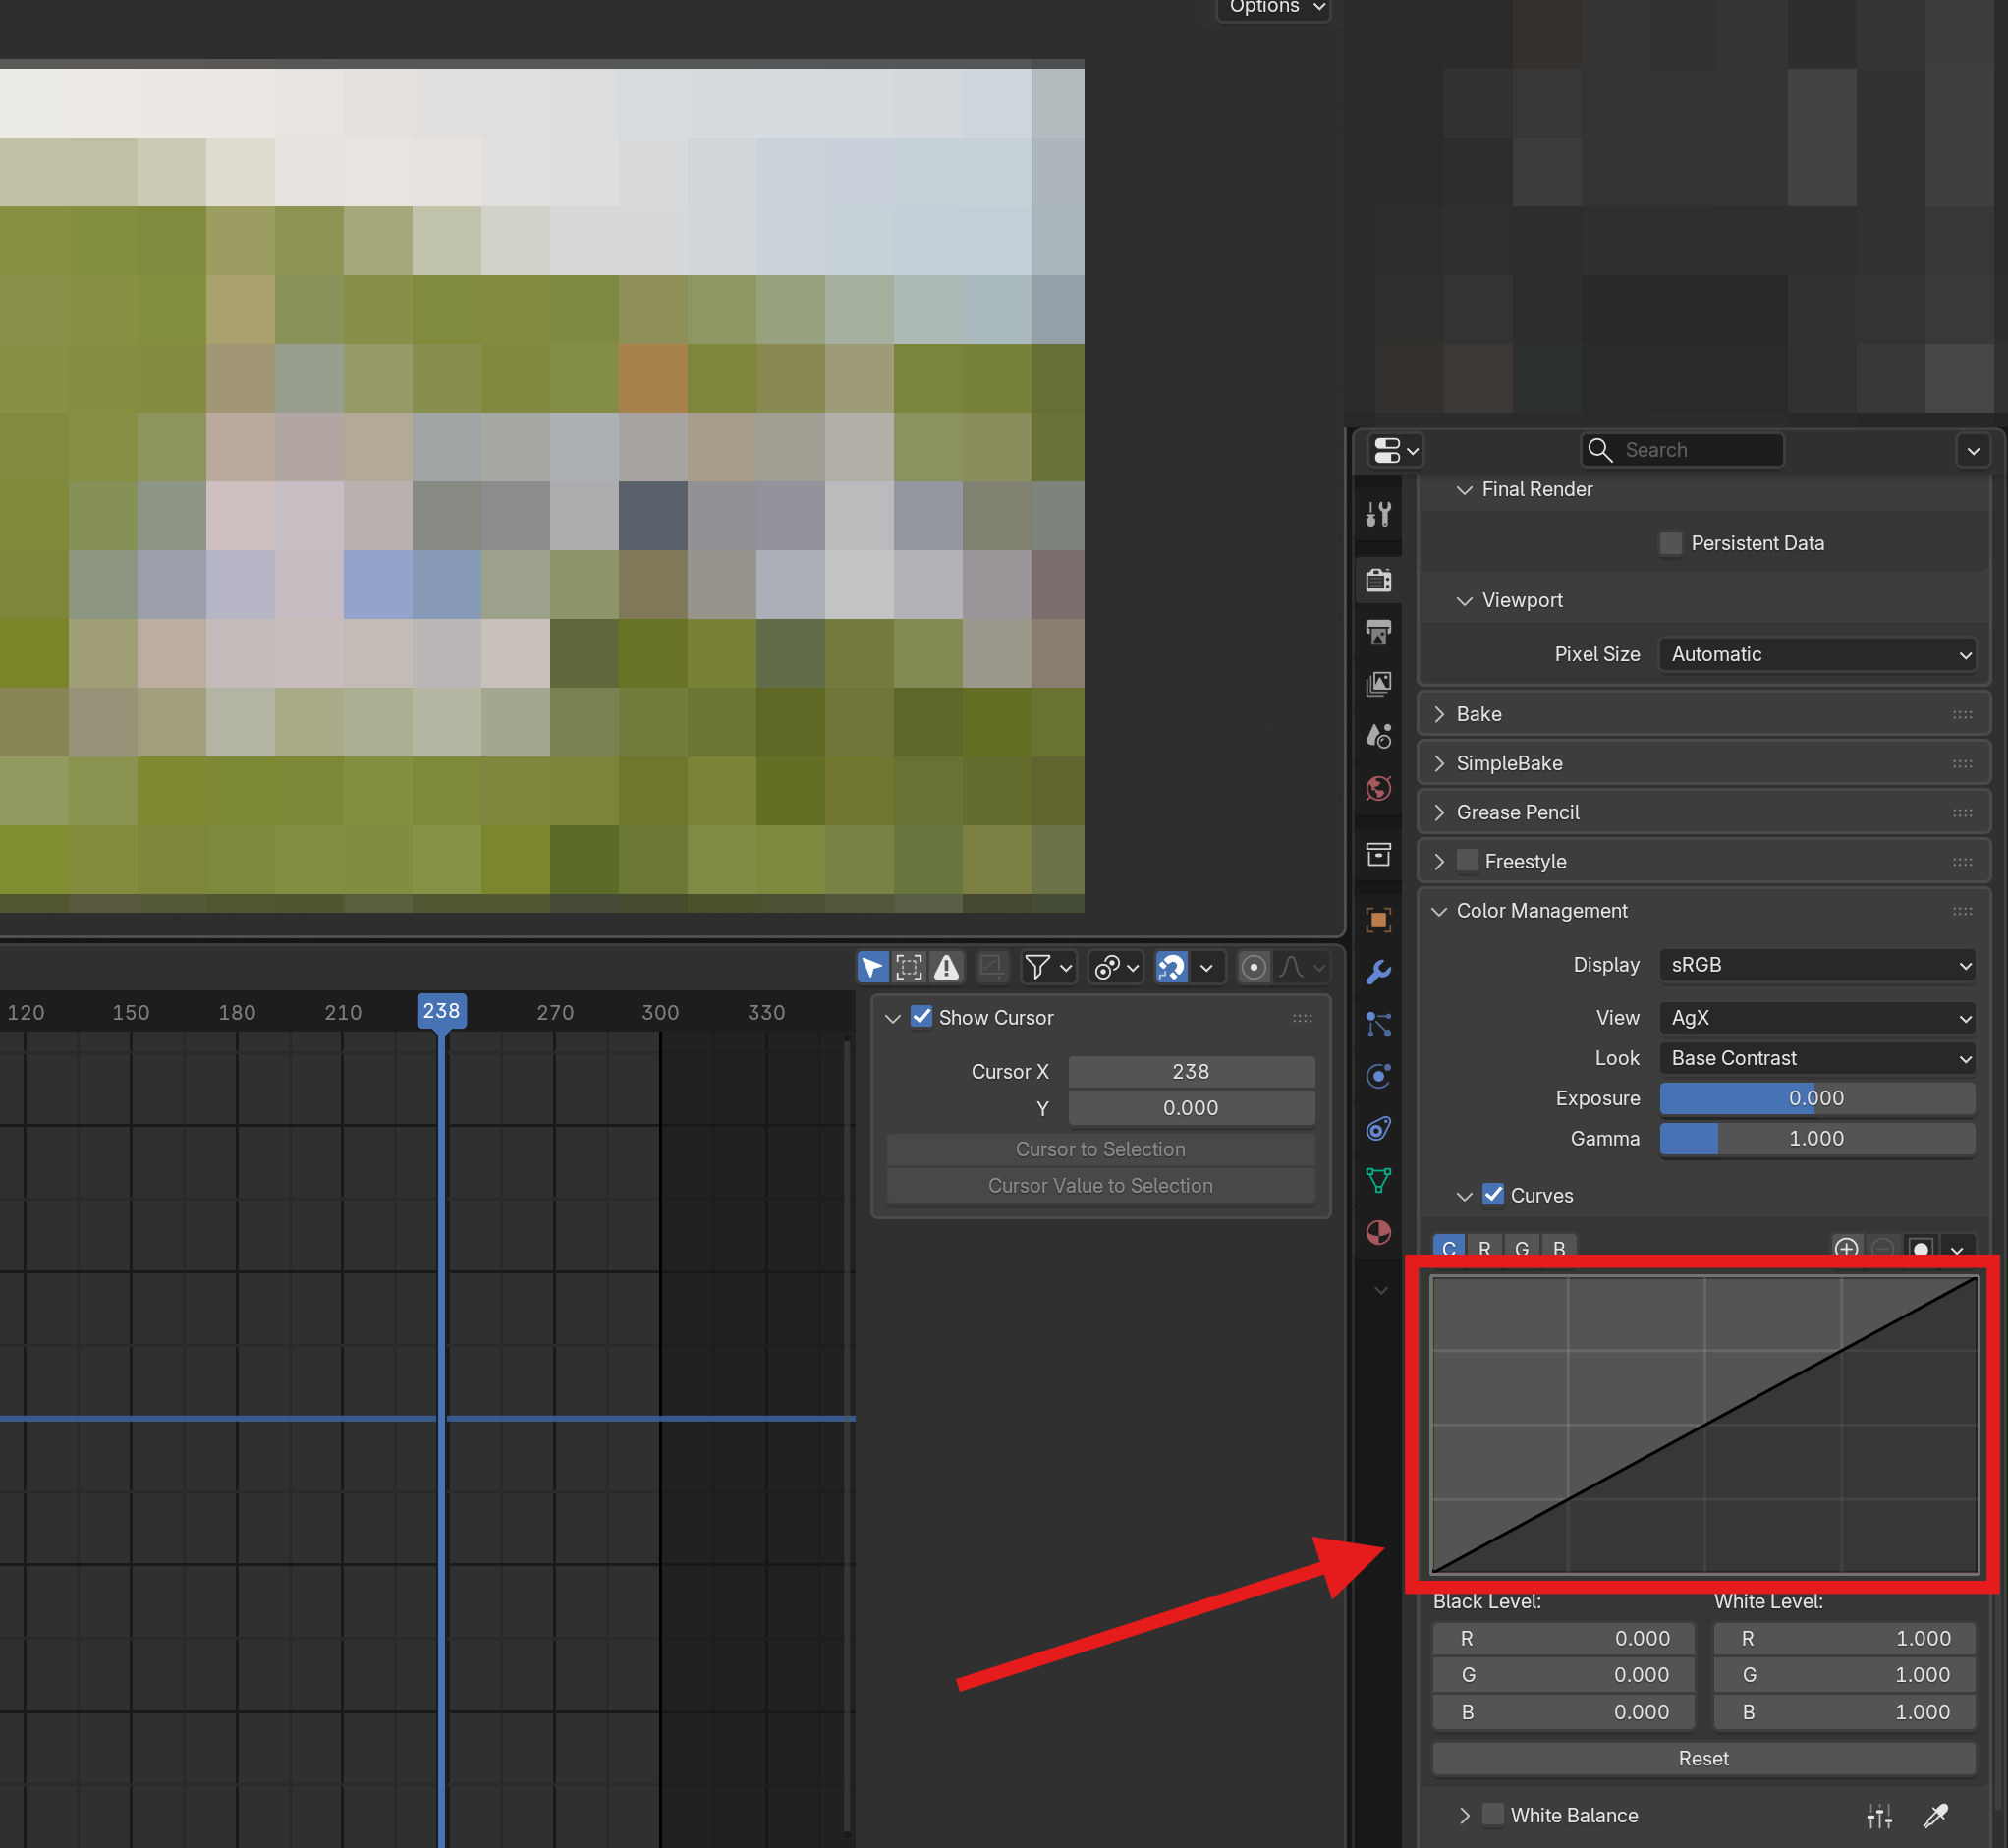This screenshot has height=1848, width=2008.
Task: Open the filters funnel dropdown
Action: (1048, 967)
